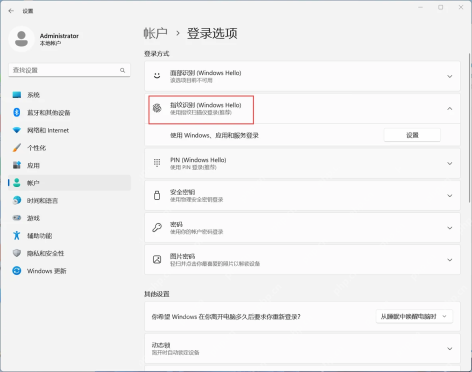The image size is (472, 372).
Task: Select 游戏 in the sidebar
Action: coord(69,218)
